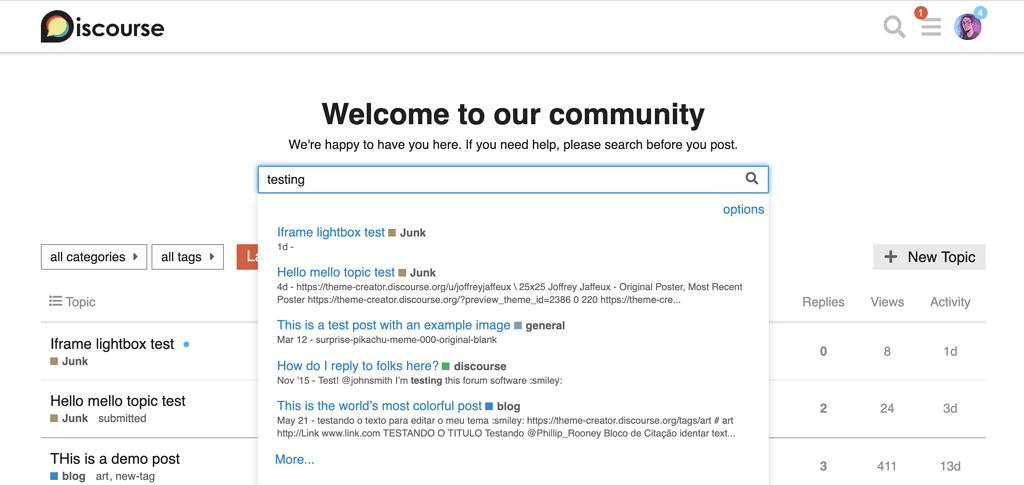Click More... to show more results

click(x=295, y=459)
